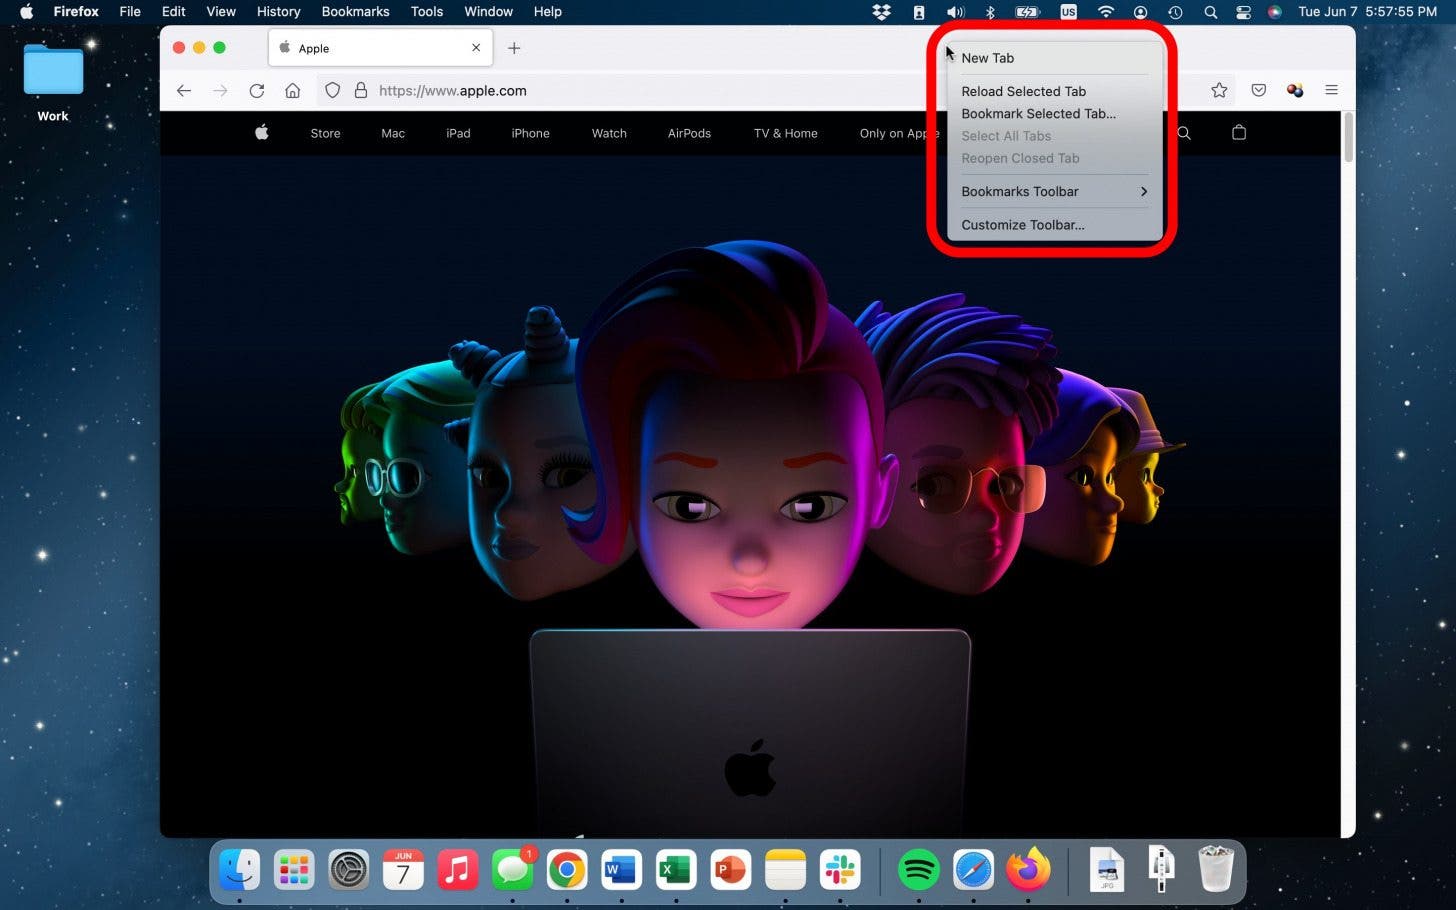Open Customize Toolbar from context menu

pyautogui.click(x=1022, y=225)
